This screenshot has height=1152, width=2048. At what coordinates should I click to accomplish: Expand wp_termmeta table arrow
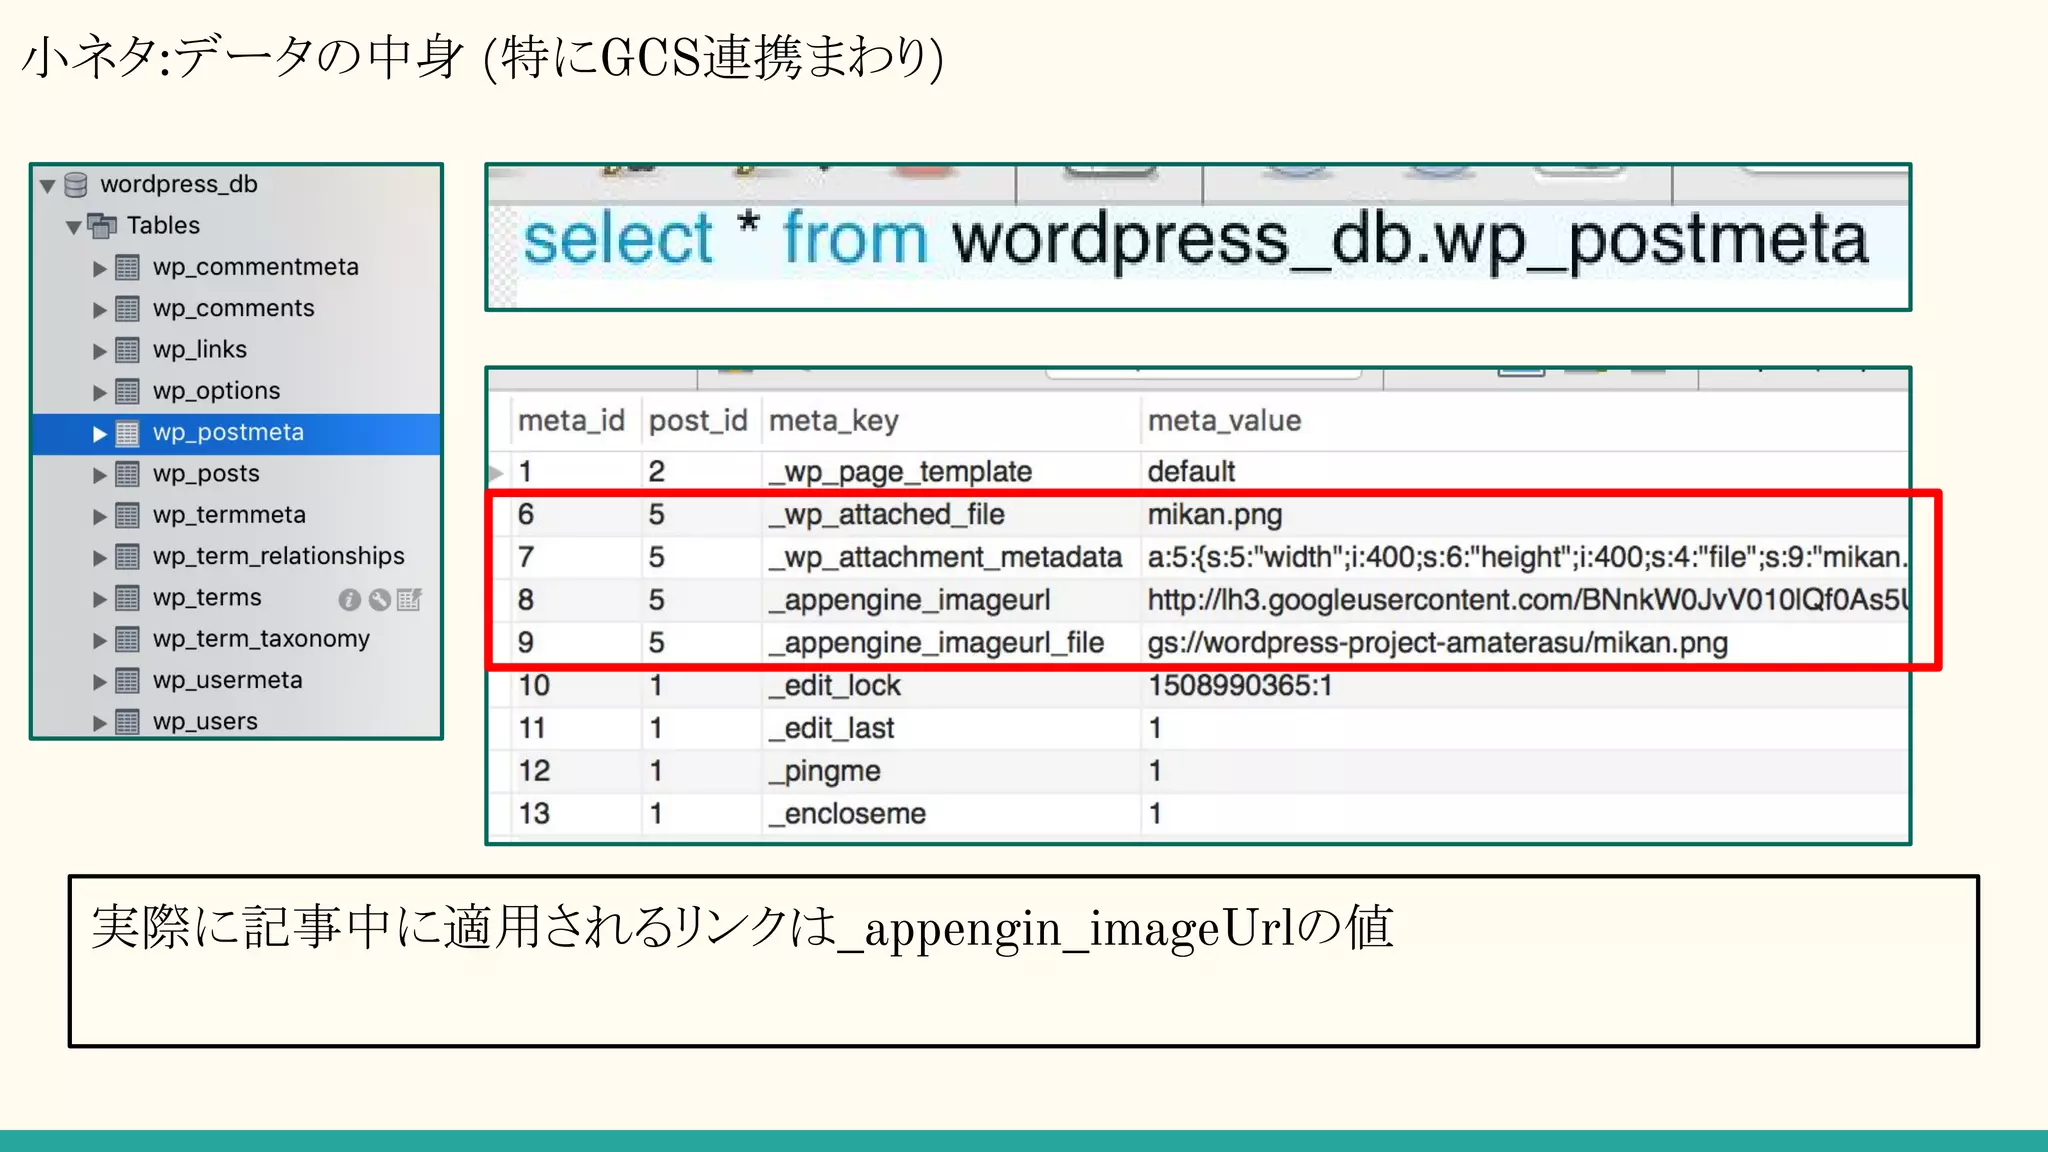pyautogui.click(x=99, y=516)
